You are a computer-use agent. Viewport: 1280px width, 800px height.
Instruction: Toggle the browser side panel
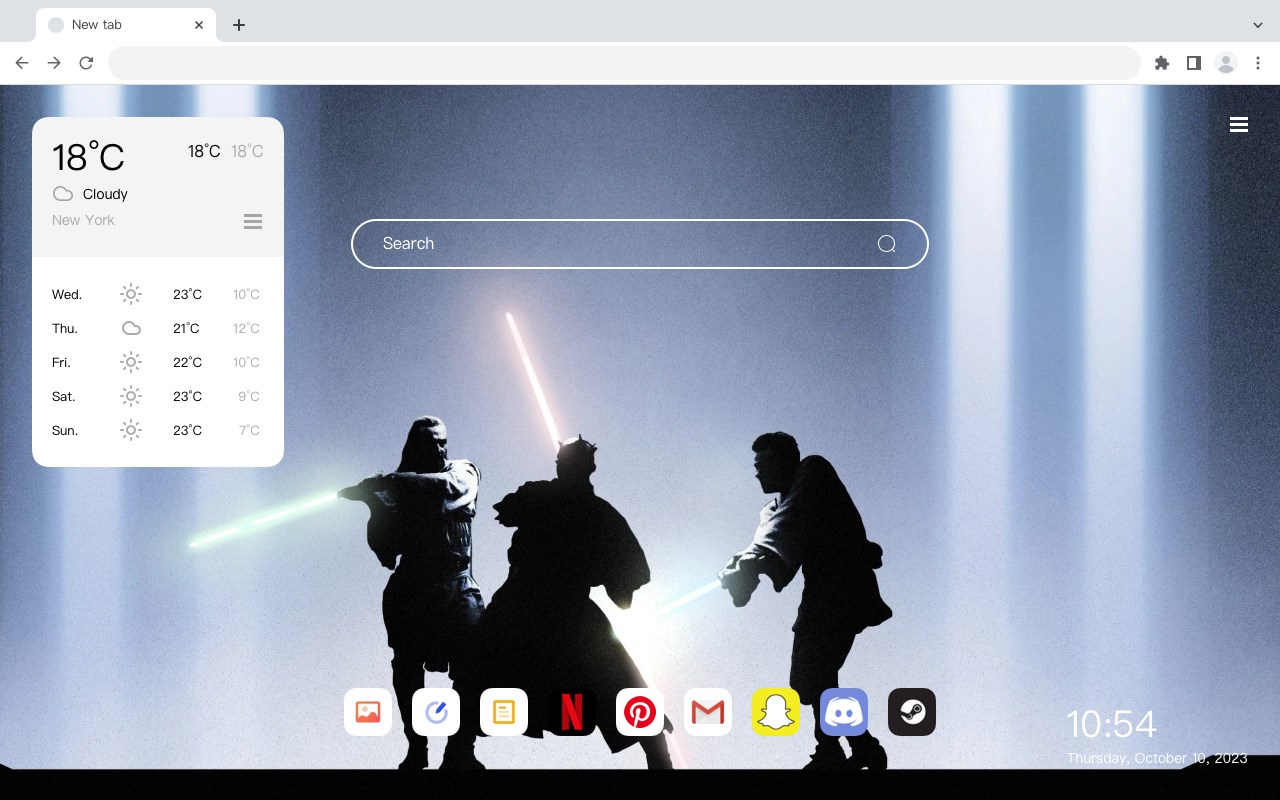click(1193, 63)
